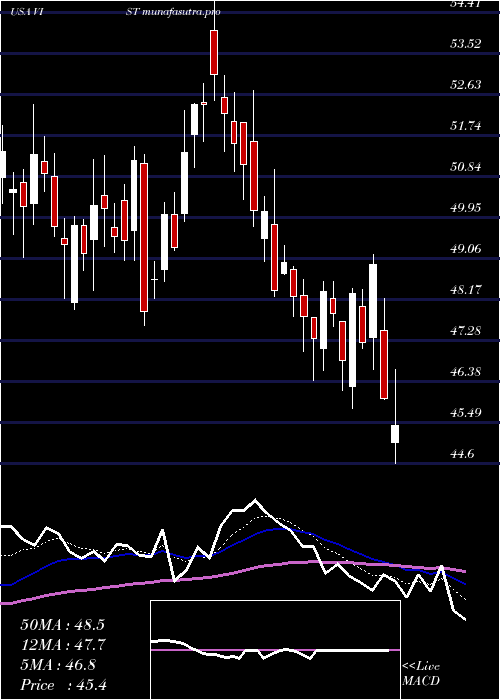Click the <<Live MACD label

pyautogui.click(x=421, y=673)
